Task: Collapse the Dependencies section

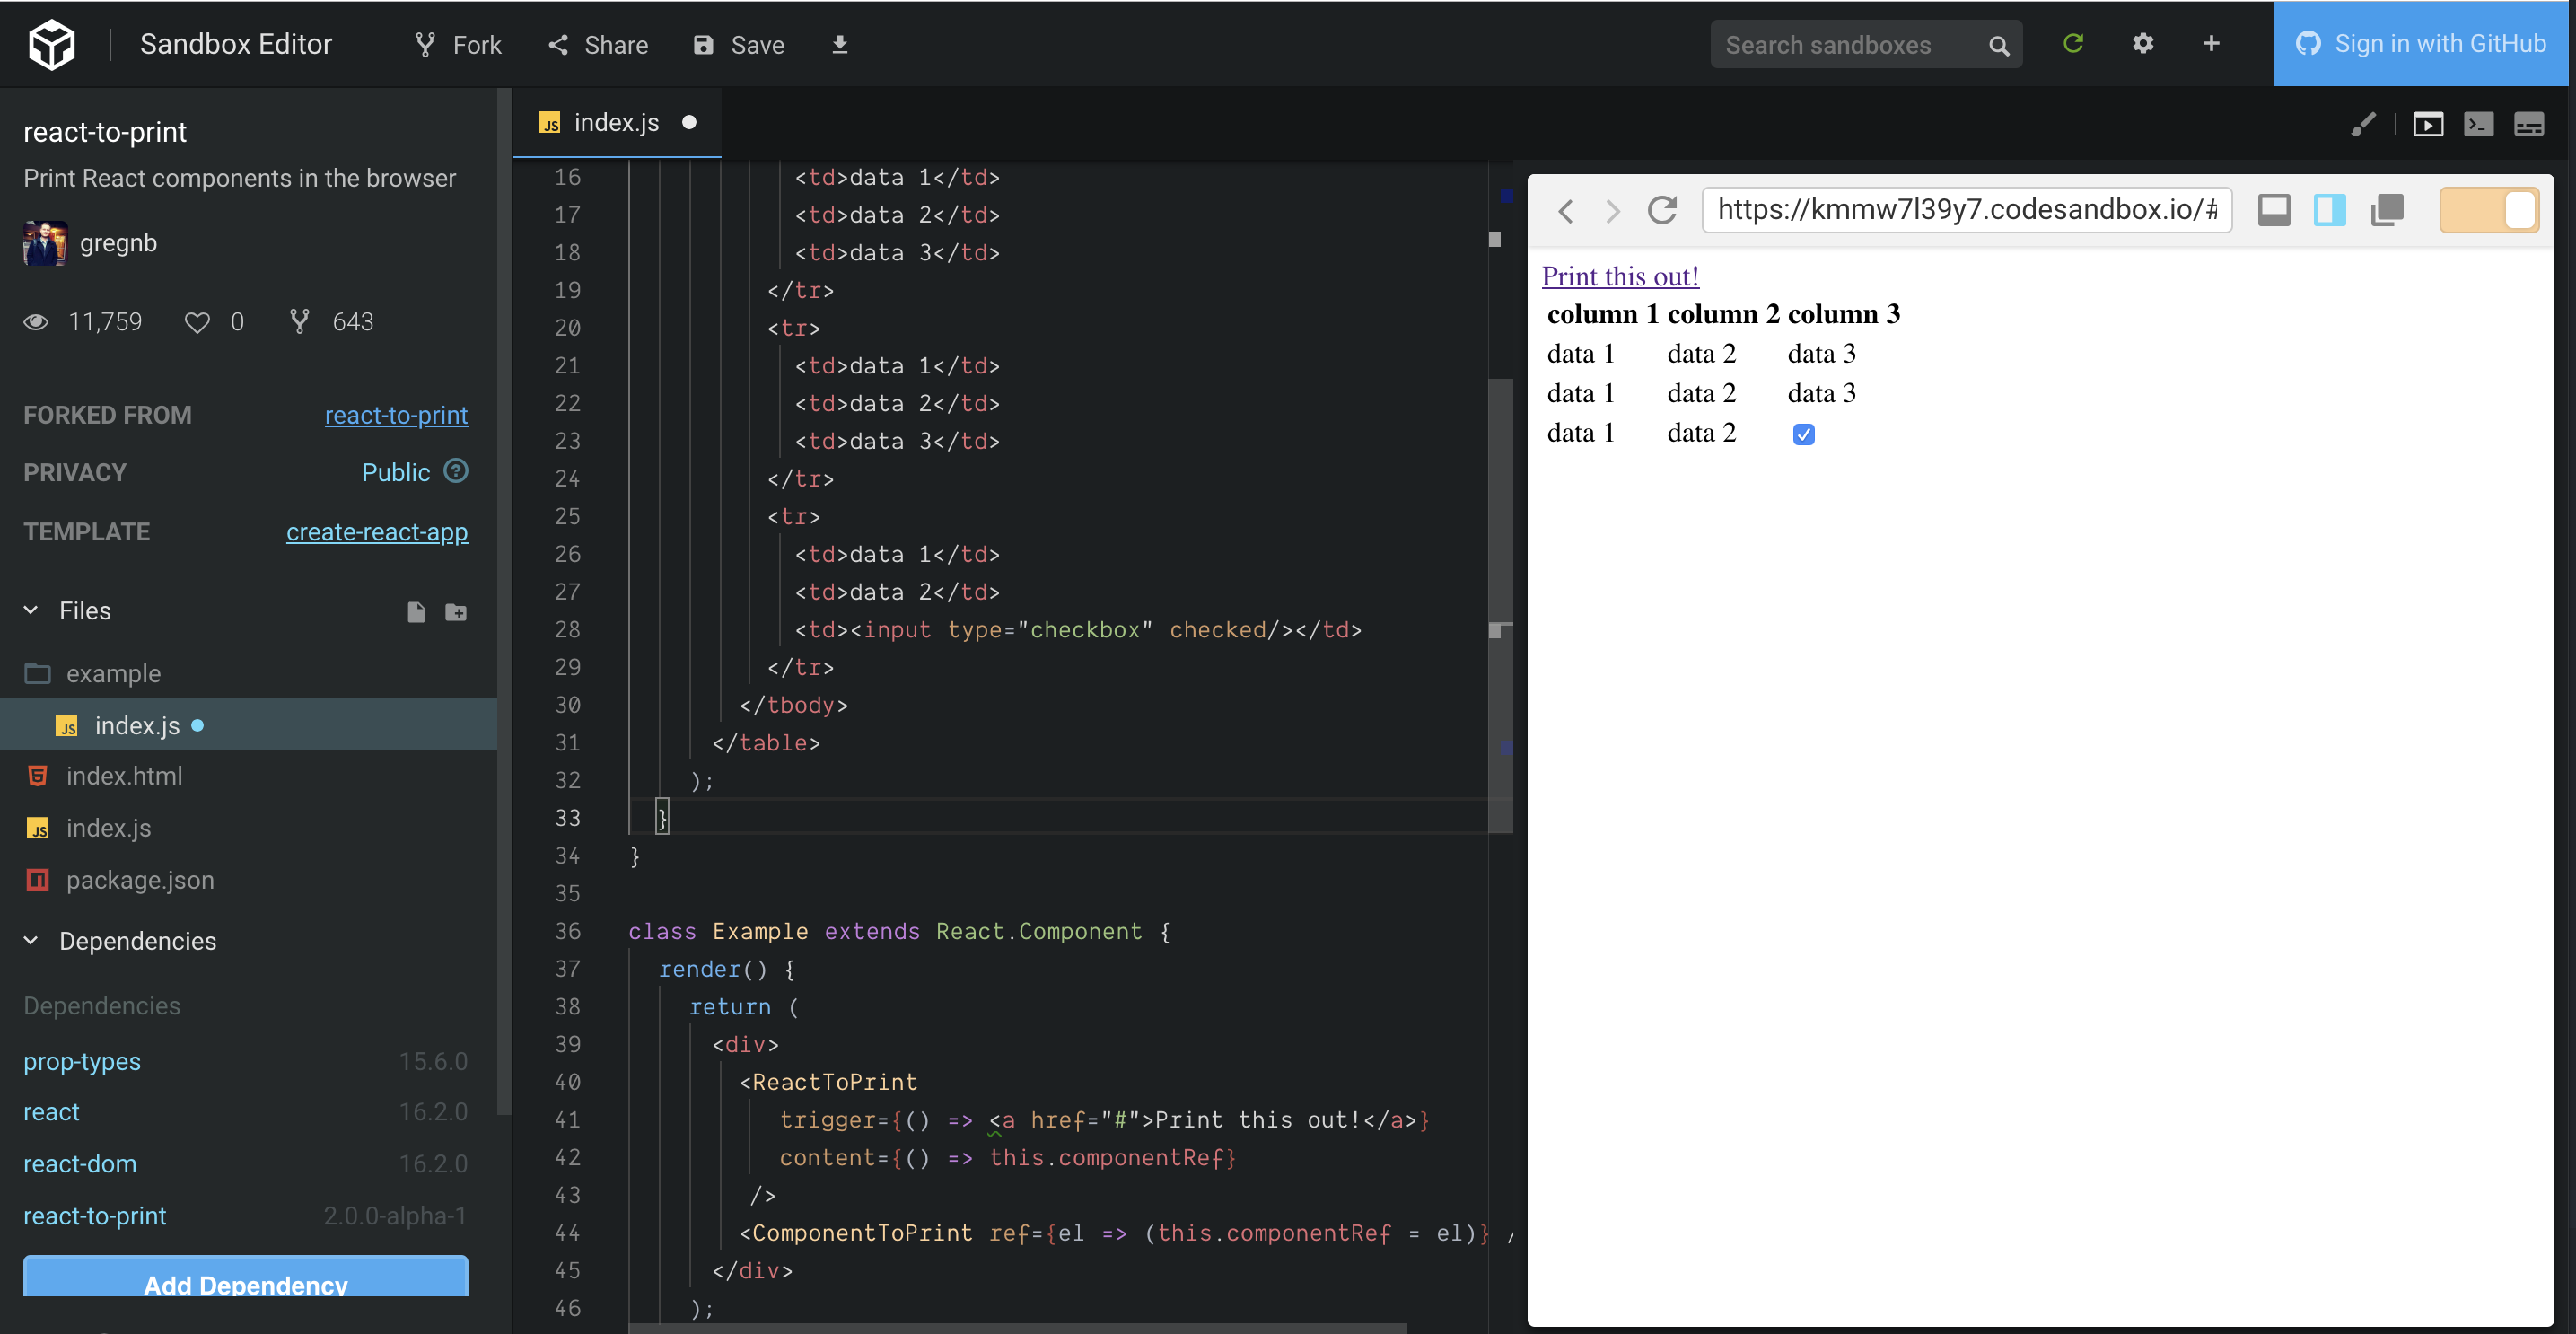Action: point(31,941)
